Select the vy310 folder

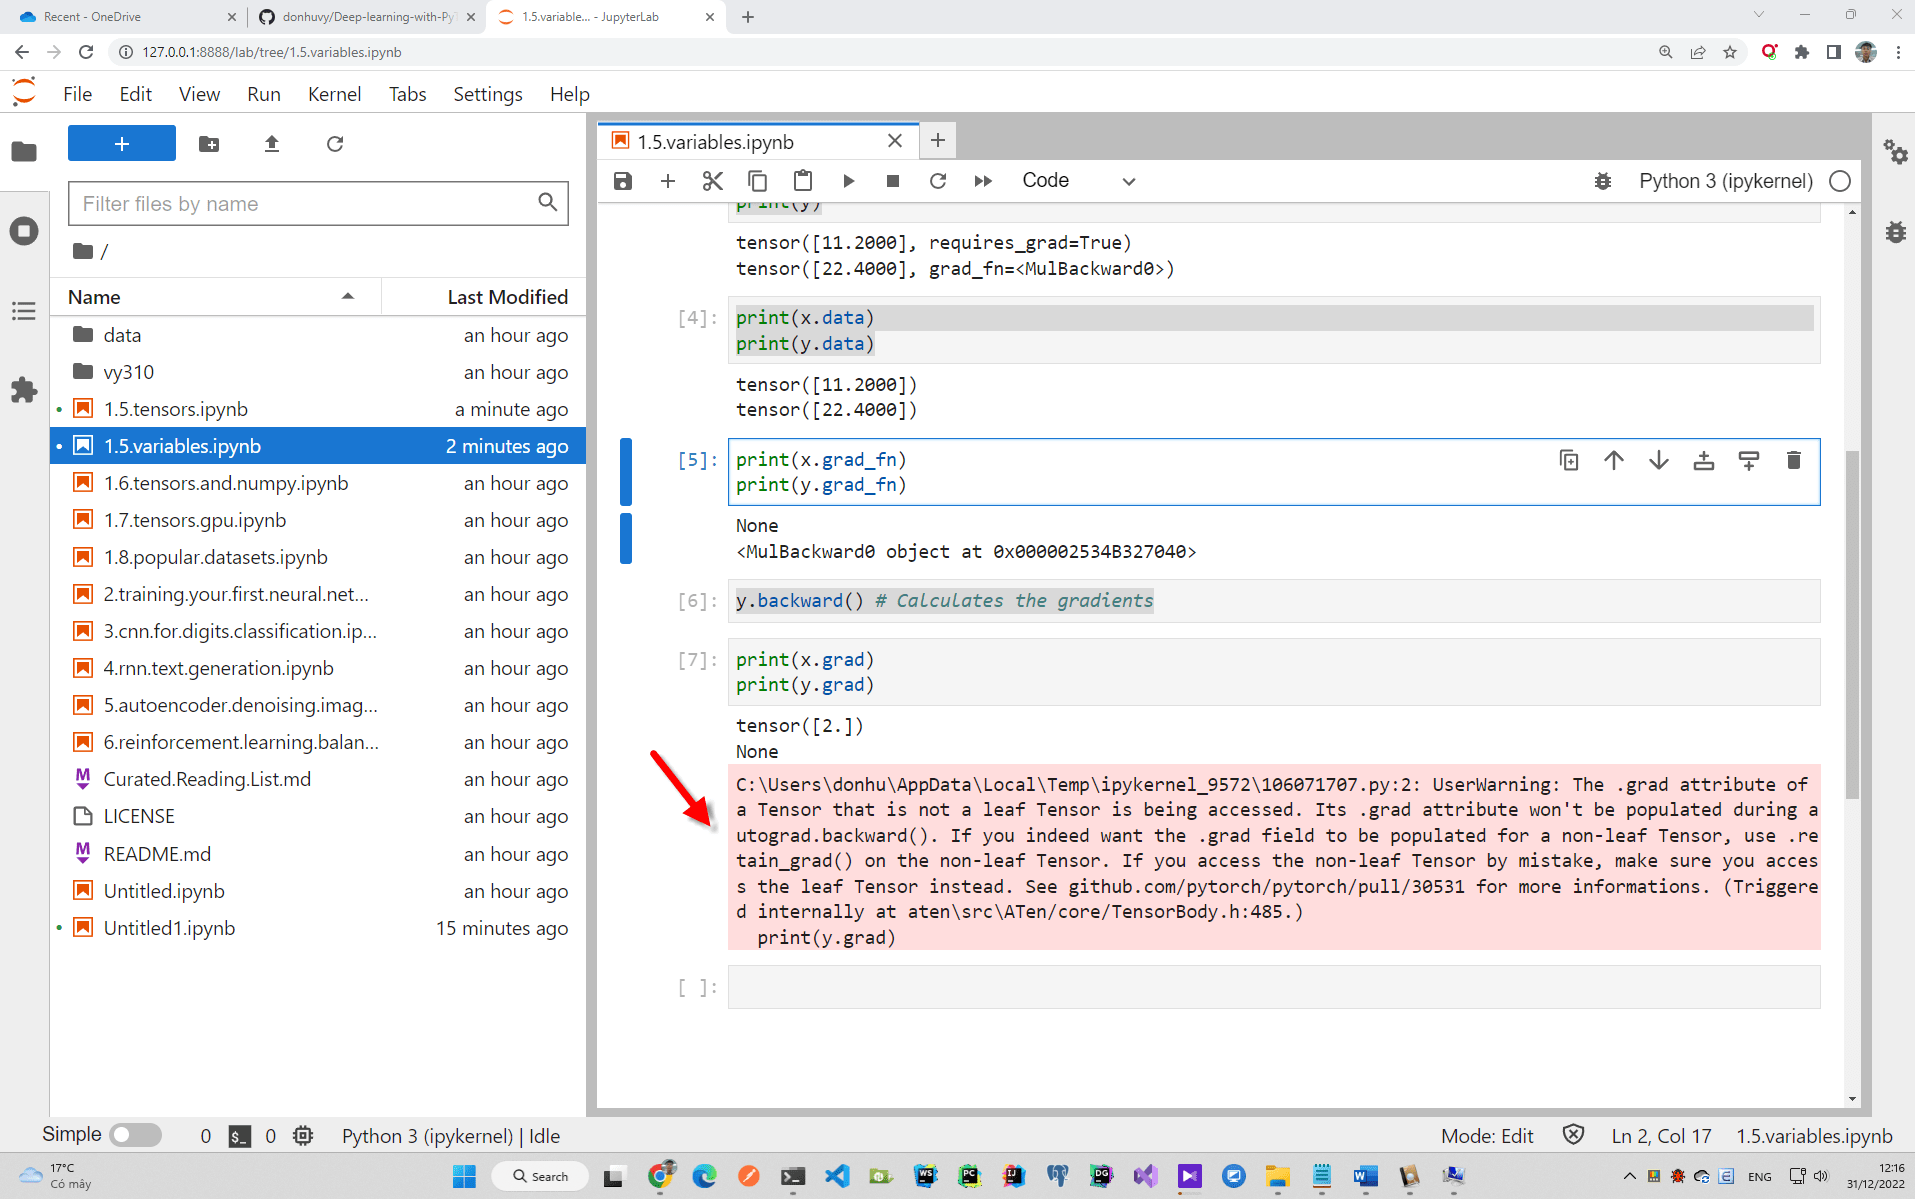(x=318, y=372)
